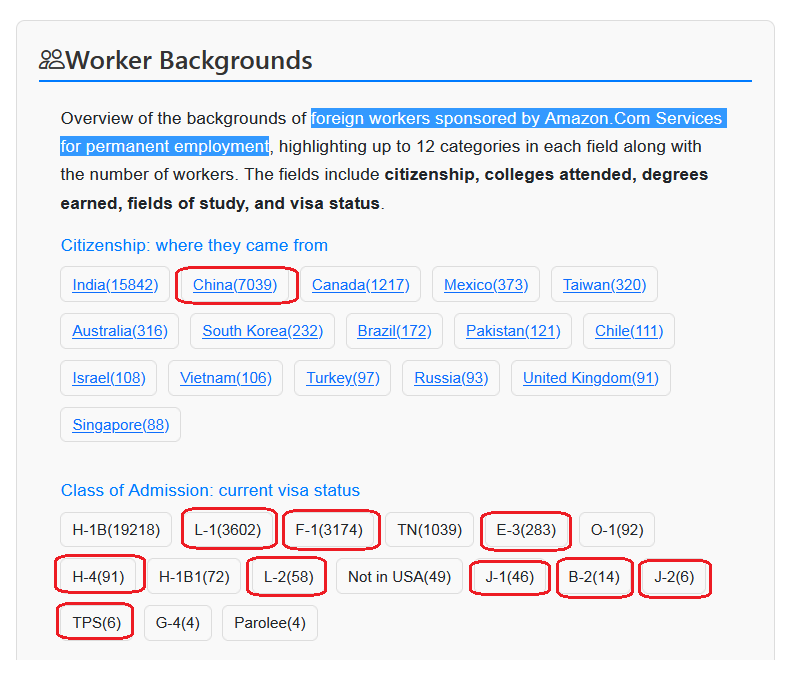Open the India(15842) citizenship link
This screenshot has height=681, width=791.
[115, 285]
